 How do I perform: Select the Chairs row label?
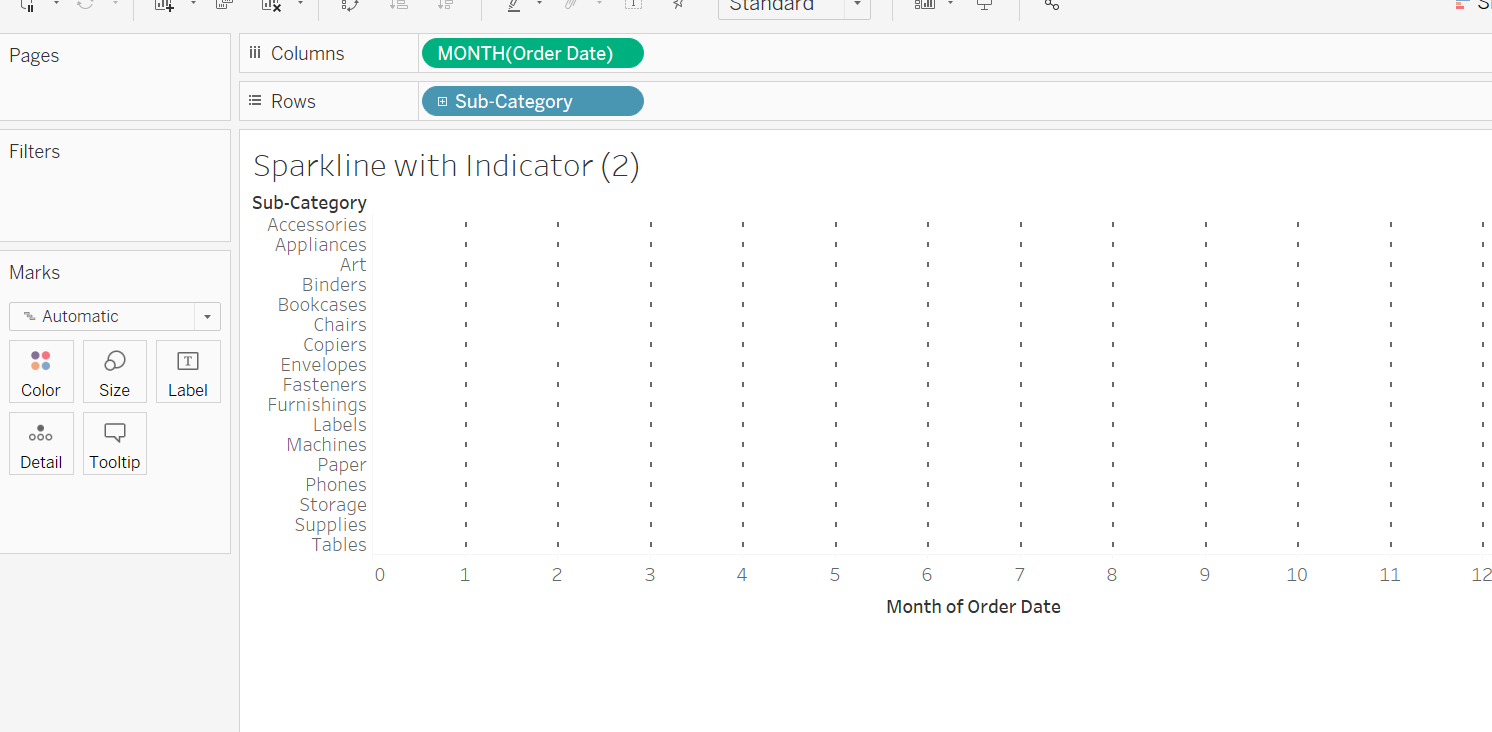click(x=340, y=325)
